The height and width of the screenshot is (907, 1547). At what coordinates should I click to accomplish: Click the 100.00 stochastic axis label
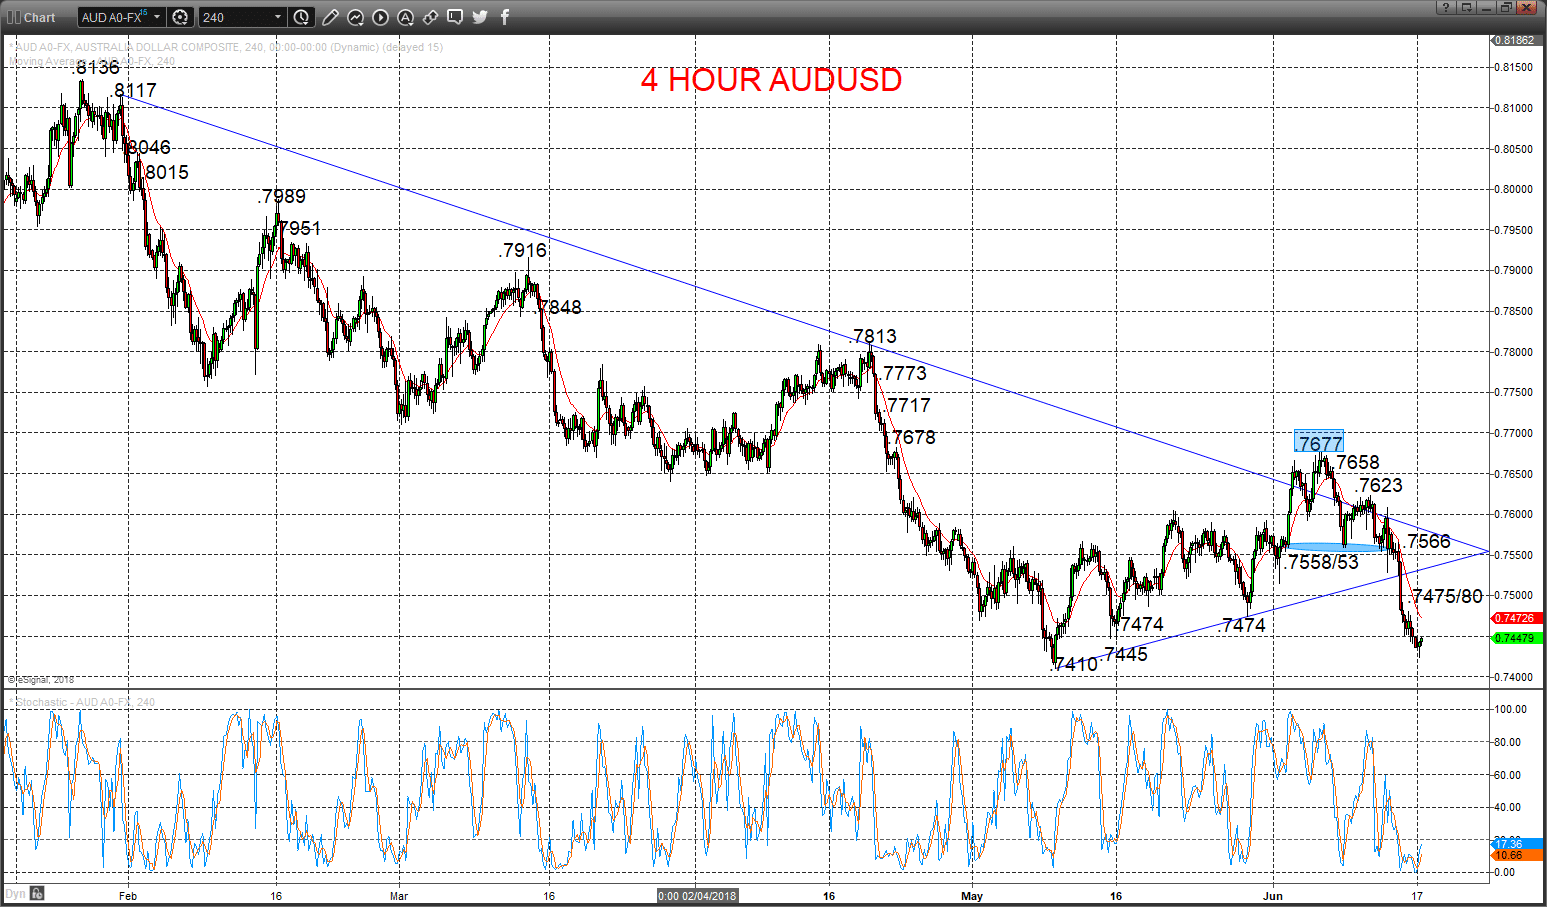pyautogui.click(x=1510, y=709)
